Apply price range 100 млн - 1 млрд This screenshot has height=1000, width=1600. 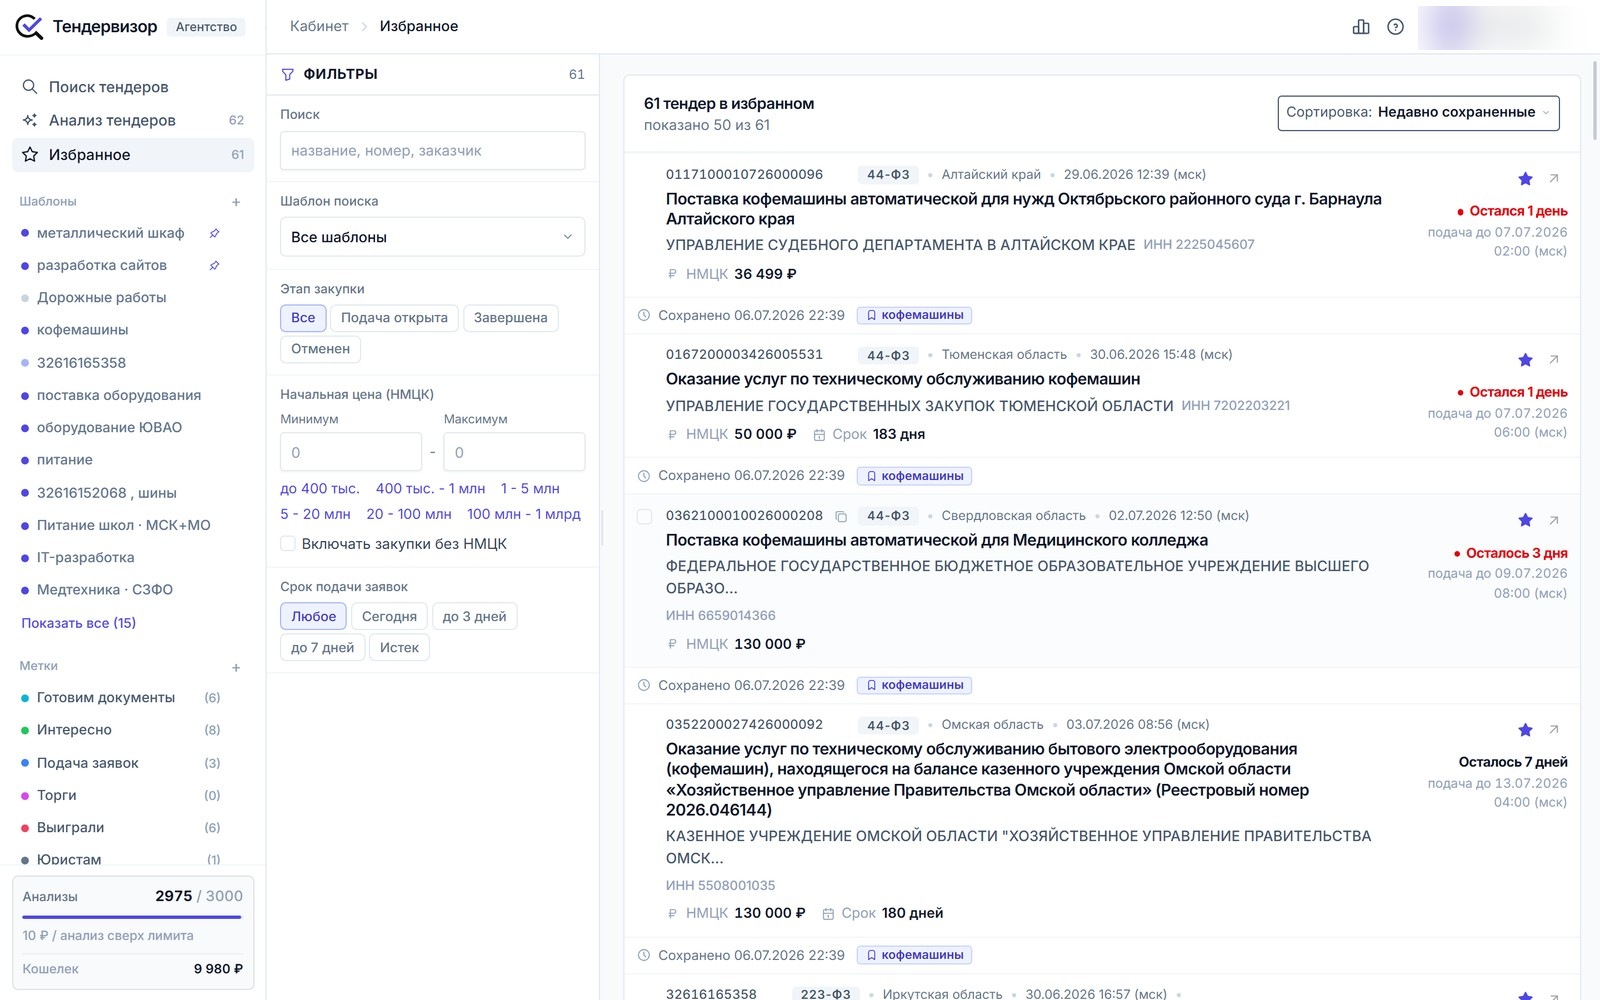click(524, 514)
